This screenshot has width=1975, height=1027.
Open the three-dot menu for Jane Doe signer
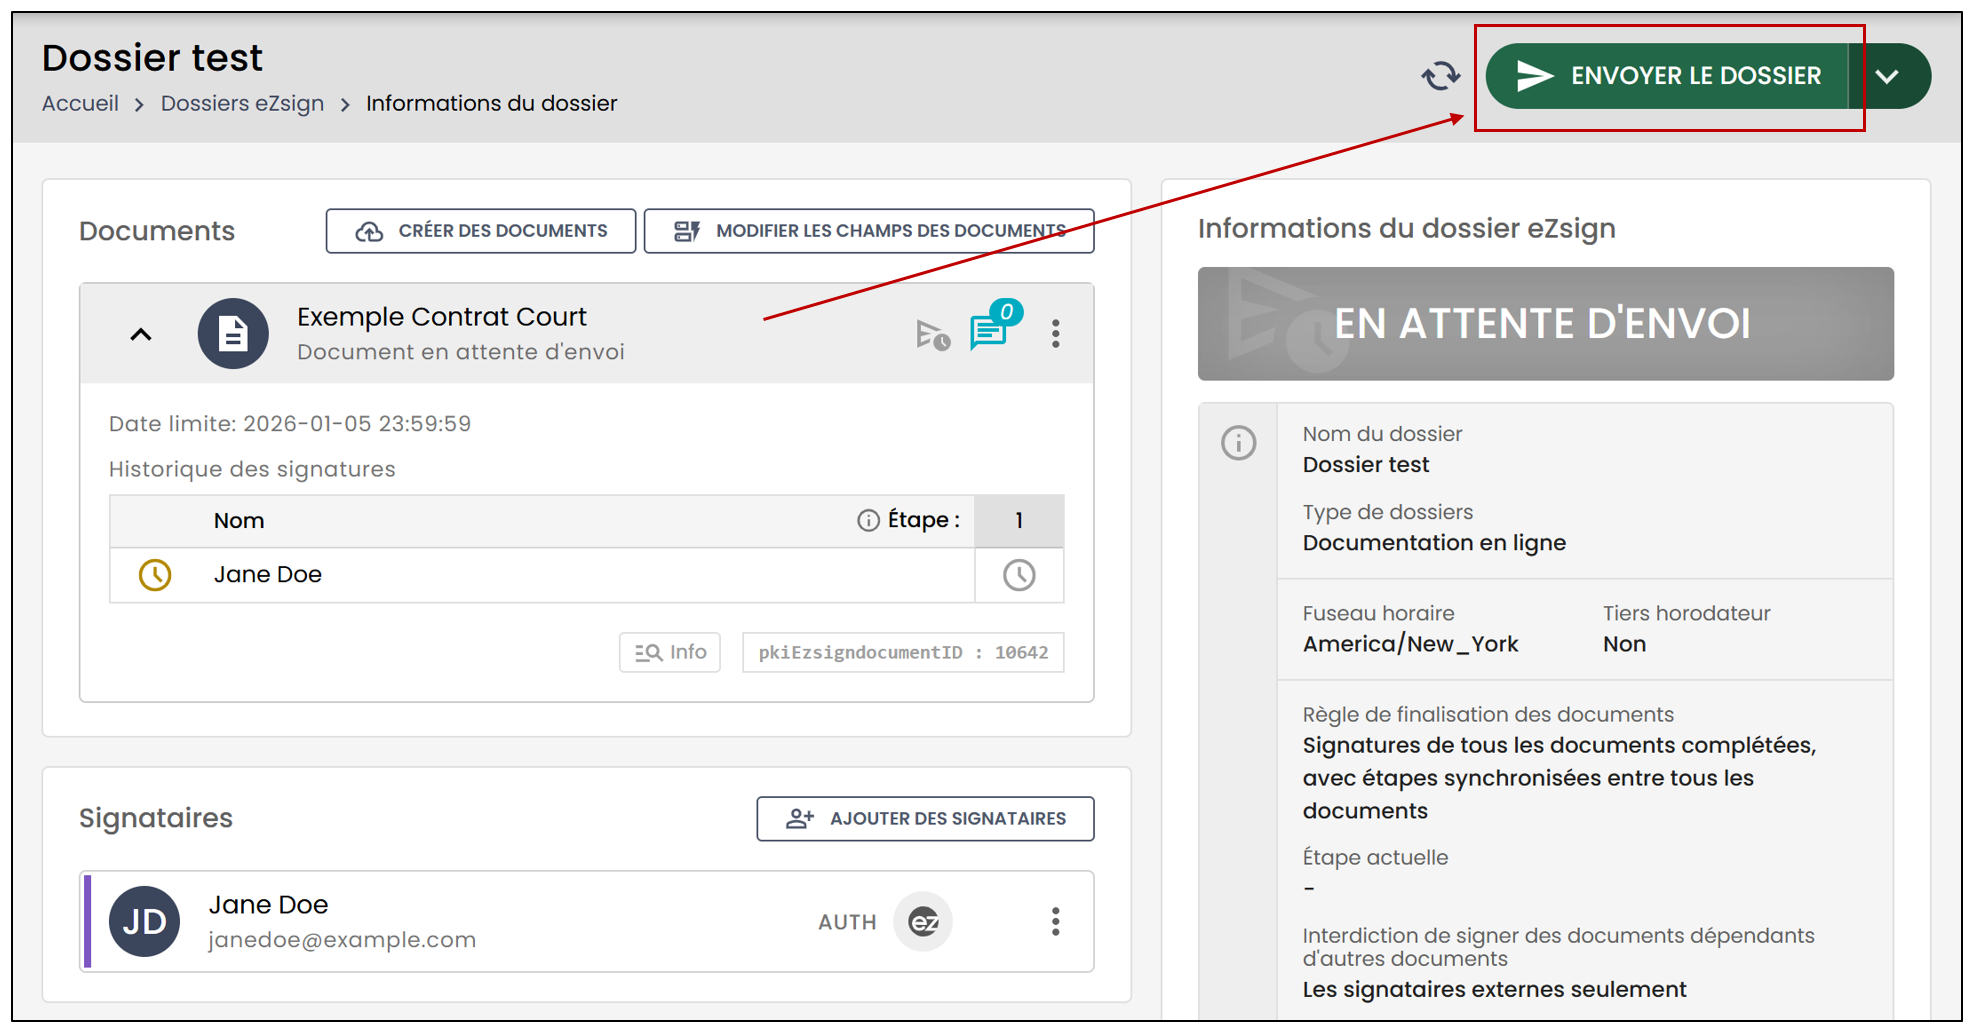pyautogui.click(x=1055, y=922)
